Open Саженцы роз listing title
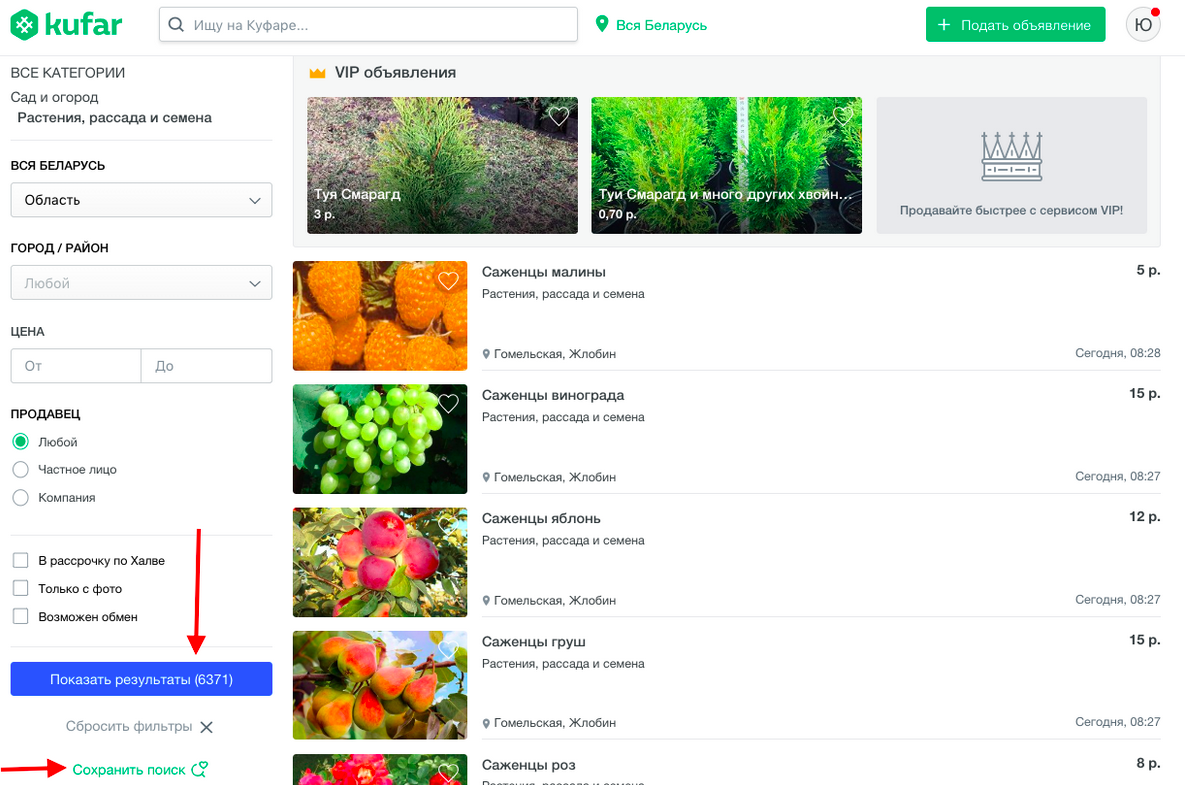 pyautogui.click(x=528, y=765)
